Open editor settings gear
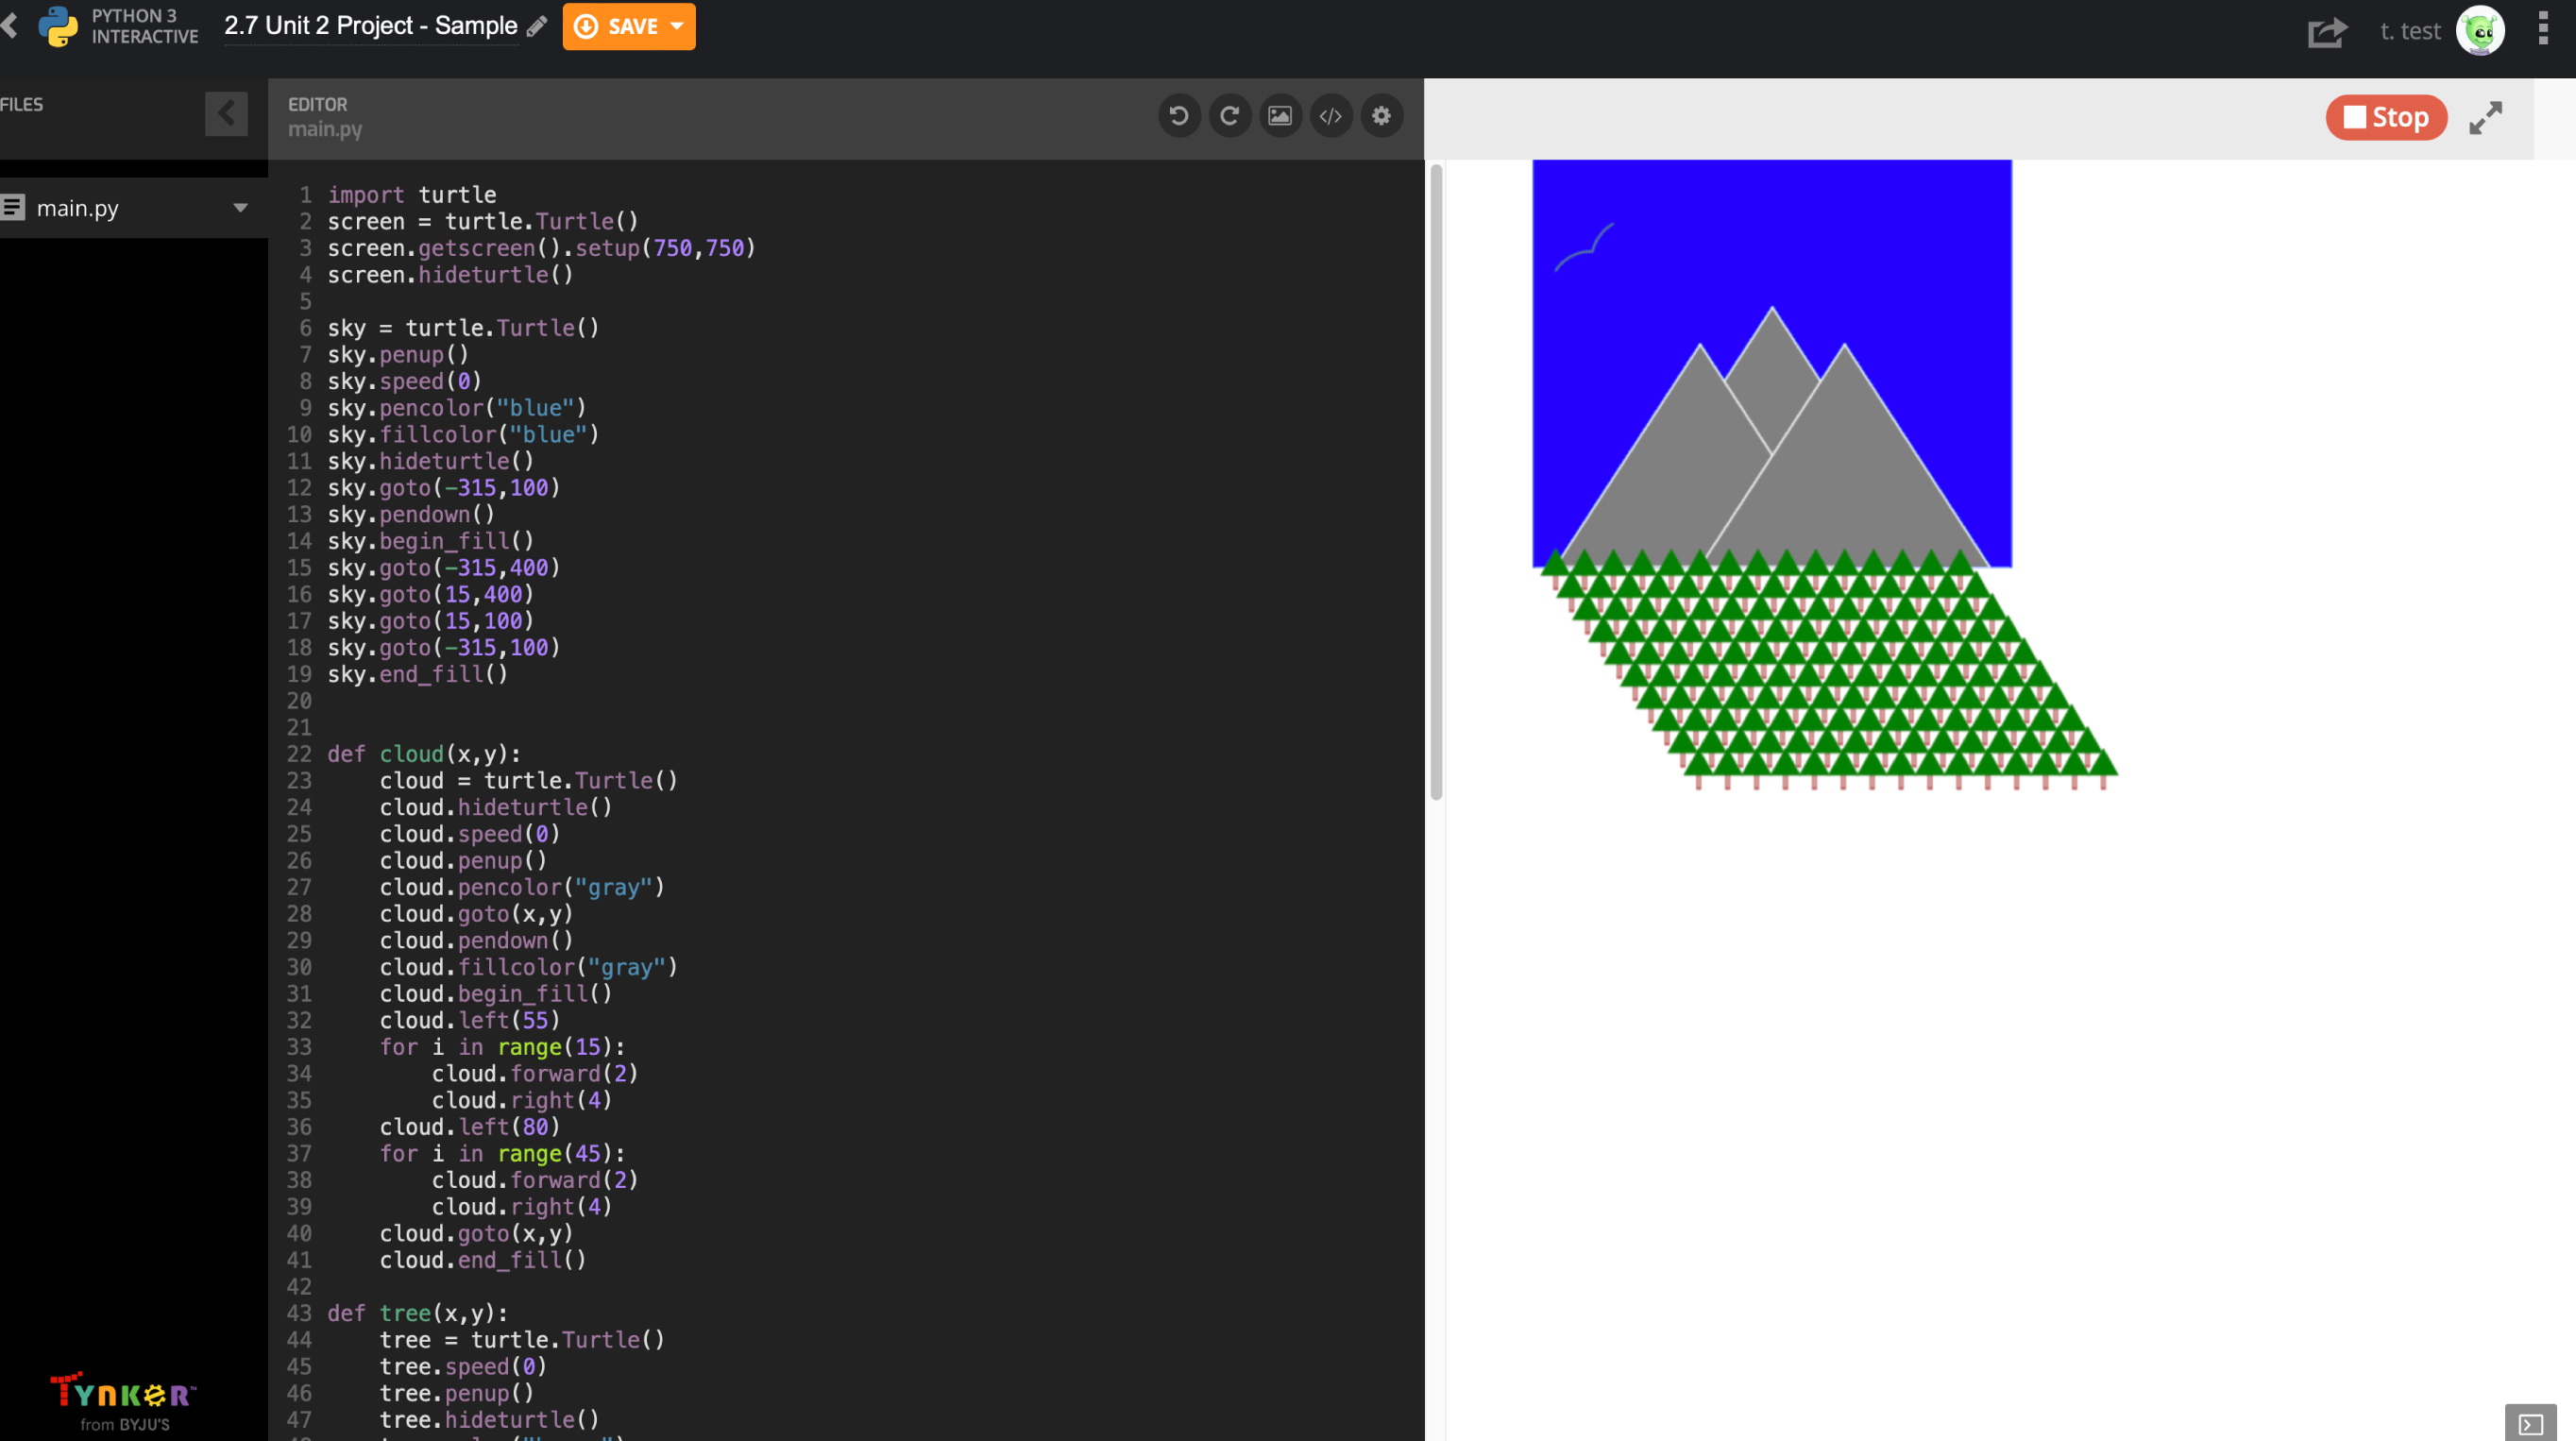Viewport: 2576px width, 1441px height. (1382, 116)
